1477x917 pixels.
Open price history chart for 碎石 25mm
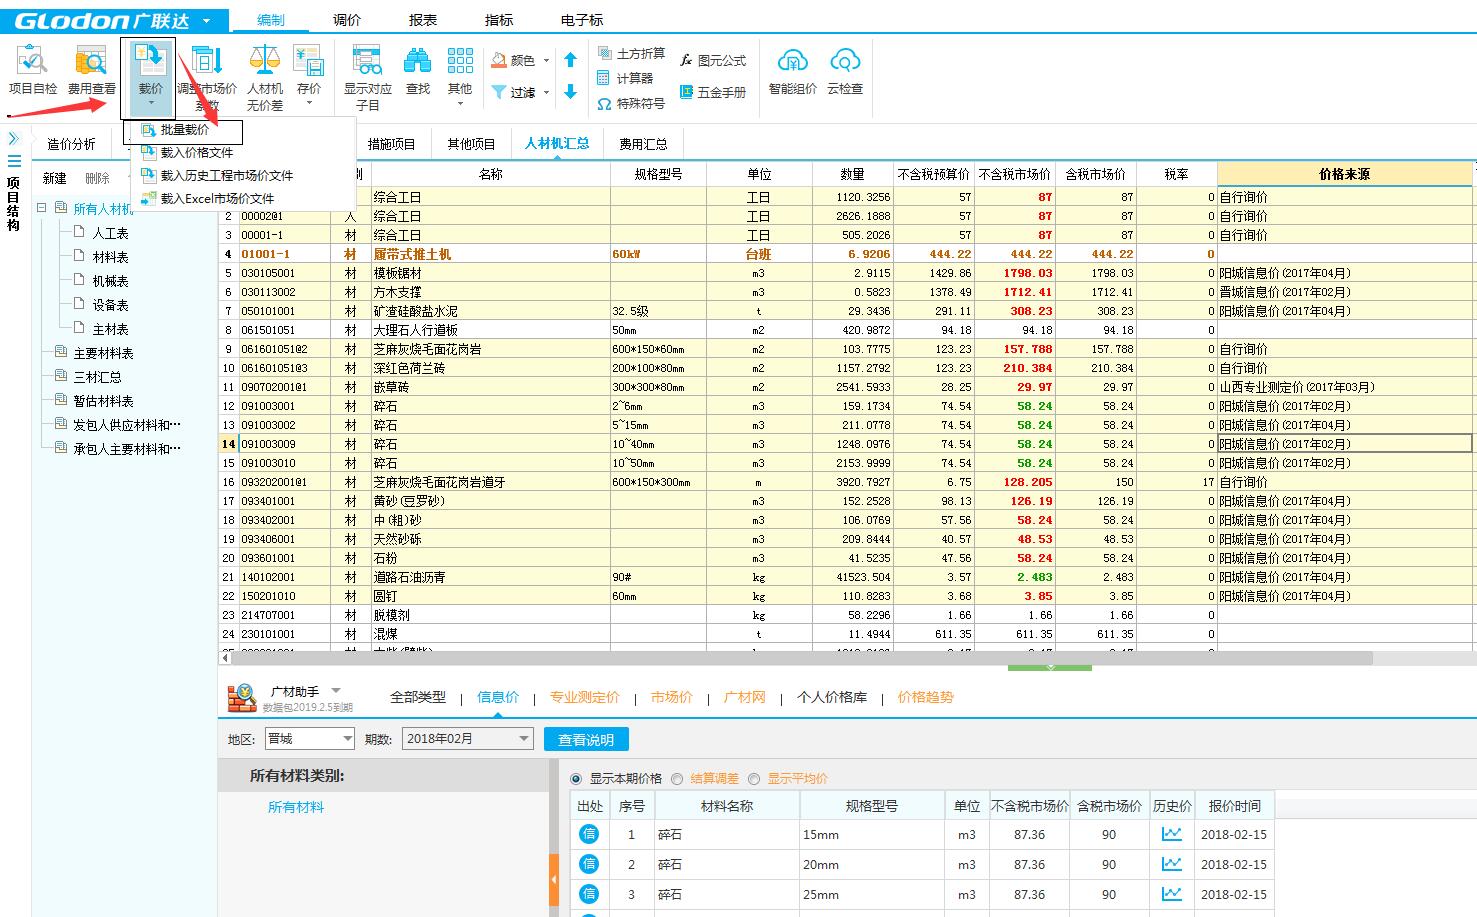click(x=1171, y=894)
